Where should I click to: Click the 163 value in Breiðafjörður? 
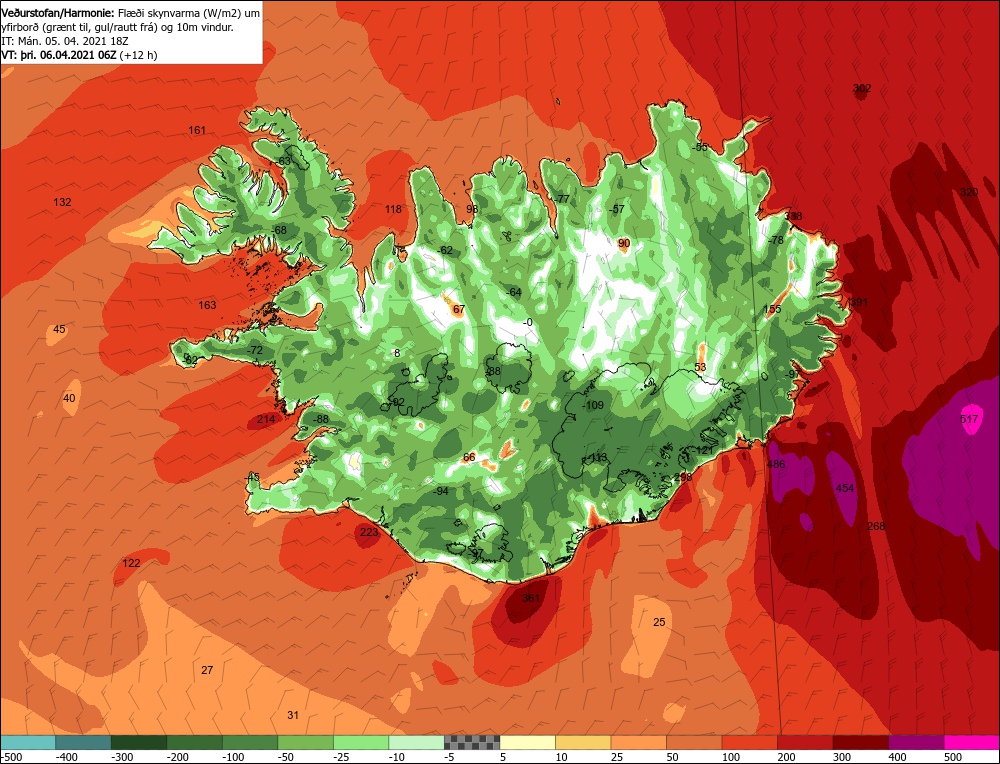coord(207,305)
